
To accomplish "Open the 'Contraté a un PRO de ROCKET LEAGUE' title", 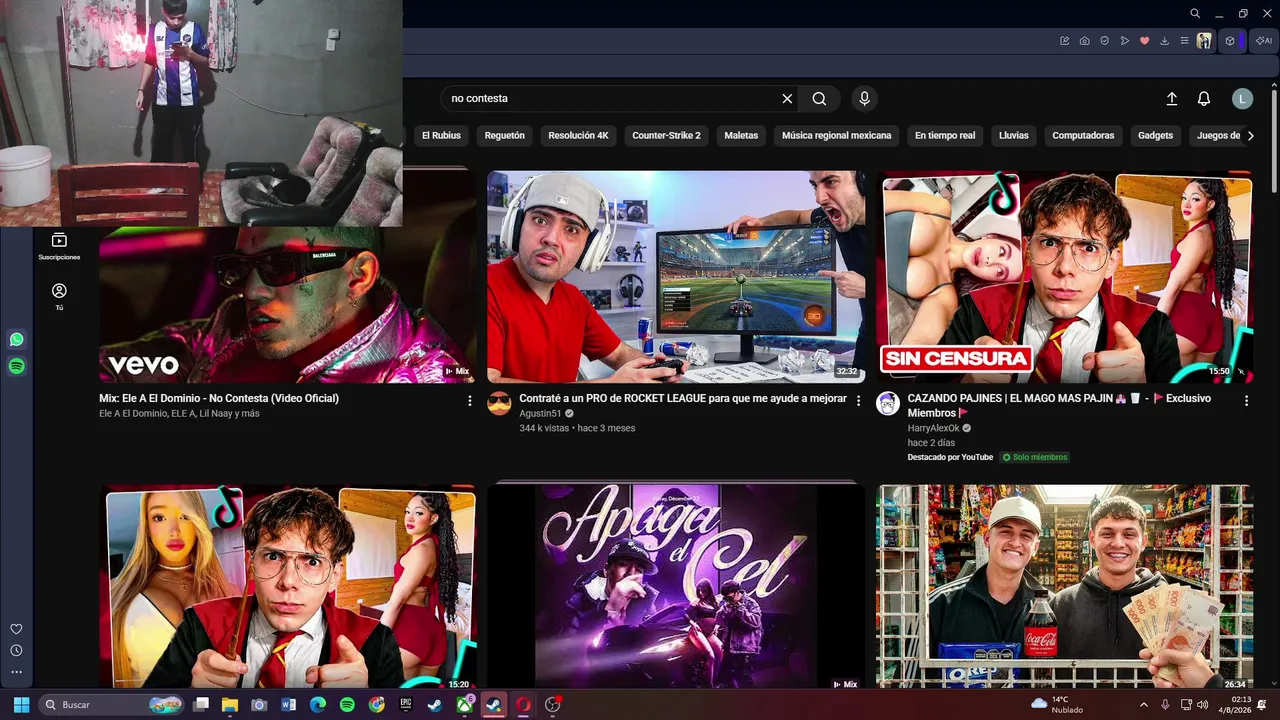I will [x=683, y=398].
